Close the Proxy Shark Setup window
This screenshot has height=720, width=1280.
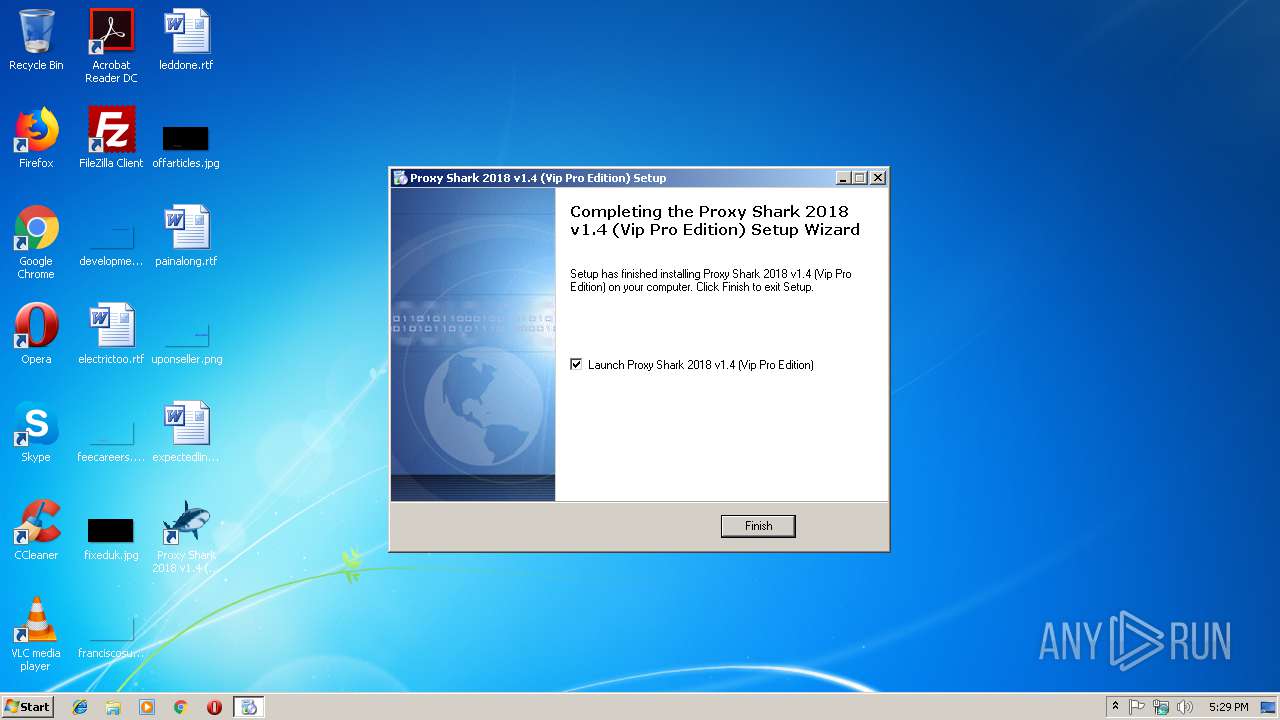coord(878,178)
